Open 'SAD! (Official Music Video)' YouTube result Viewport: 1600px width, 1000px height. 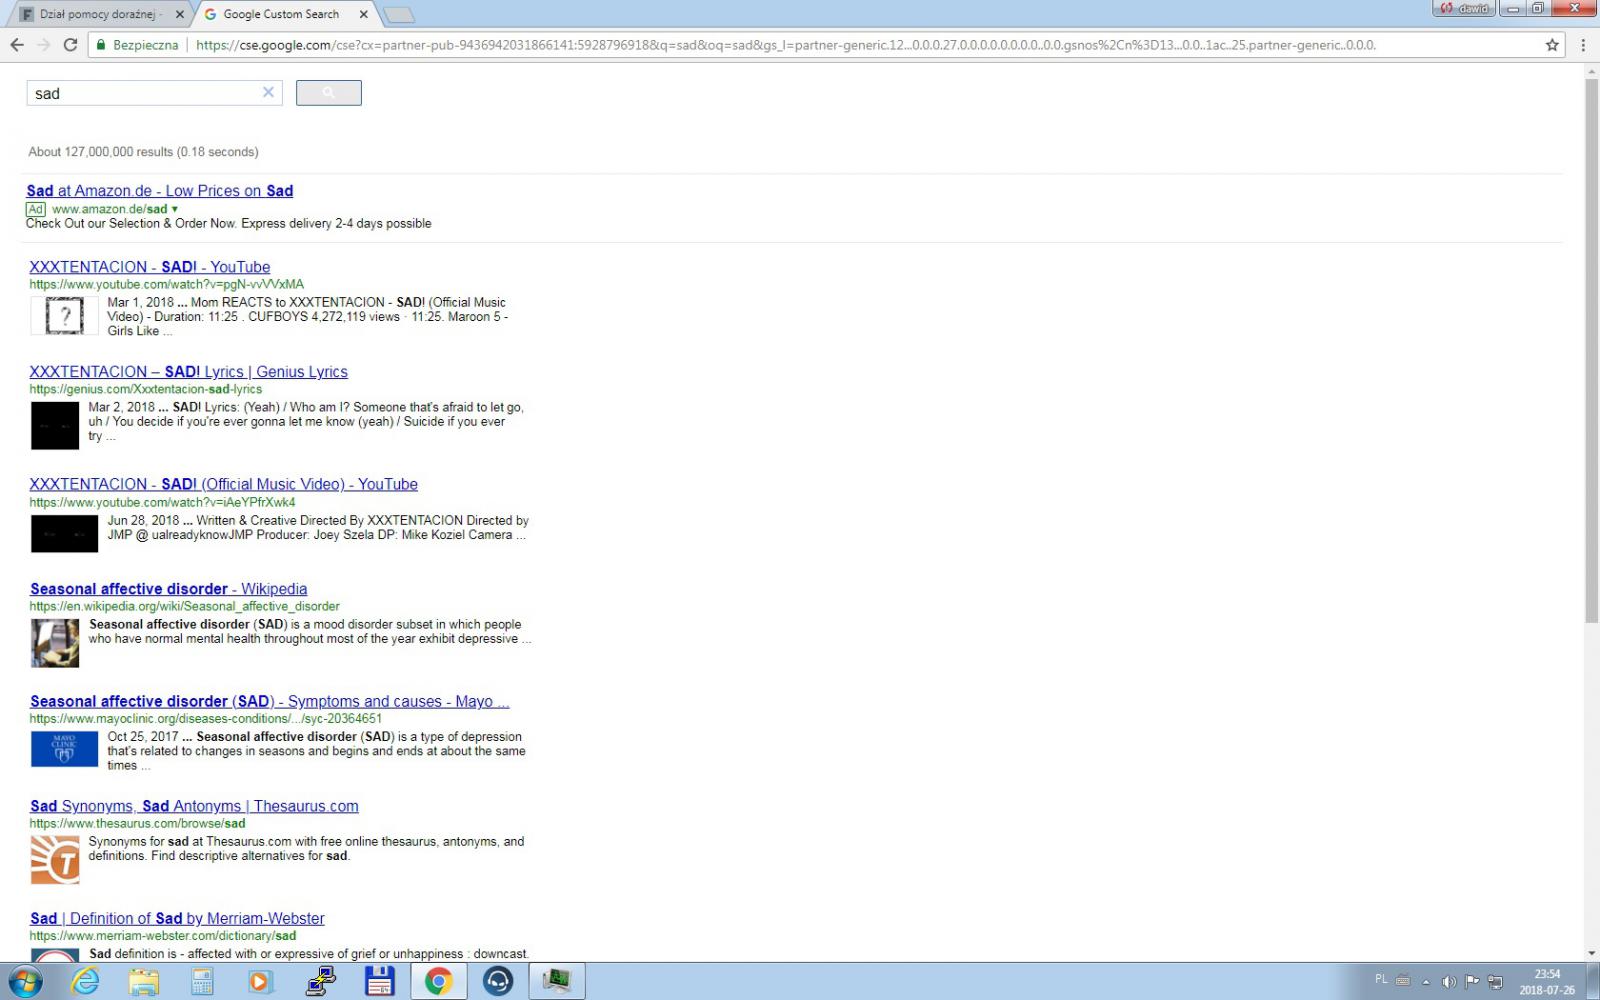point(224,484)
